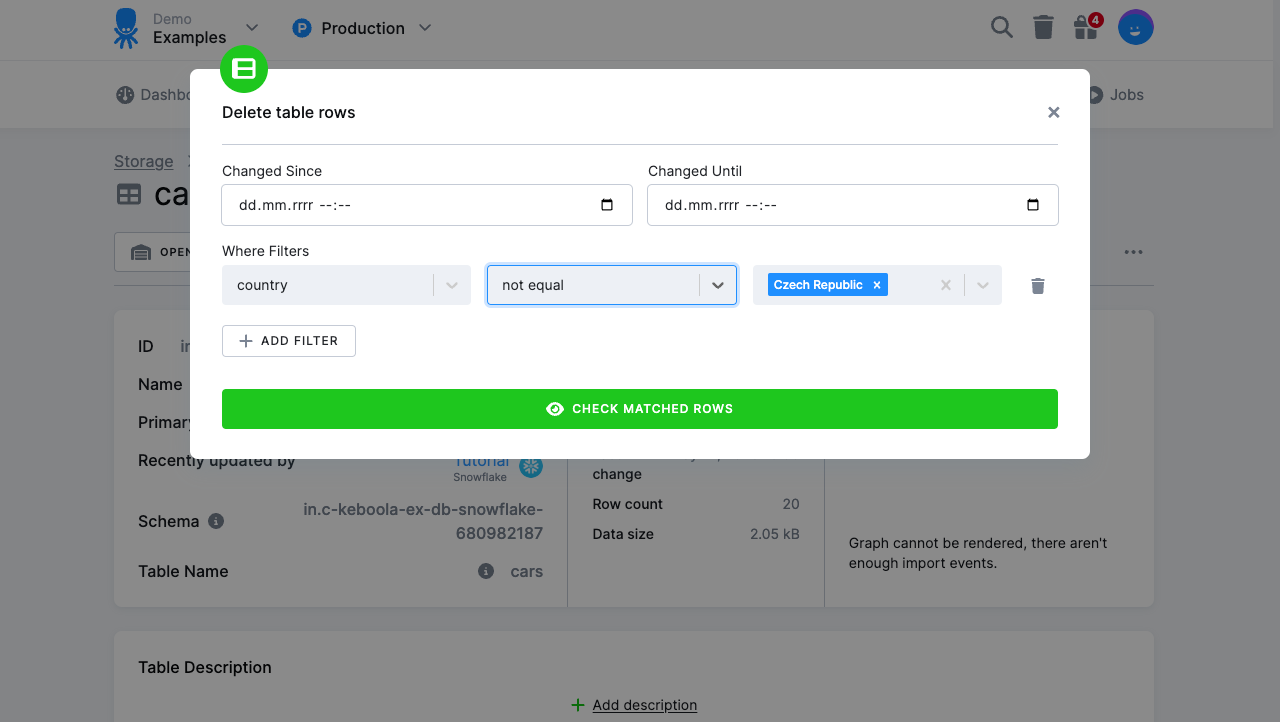Open the Storage breadcrumb link
The height and width of the screenshot is (722, 1280).
click(x=143, y=161)
